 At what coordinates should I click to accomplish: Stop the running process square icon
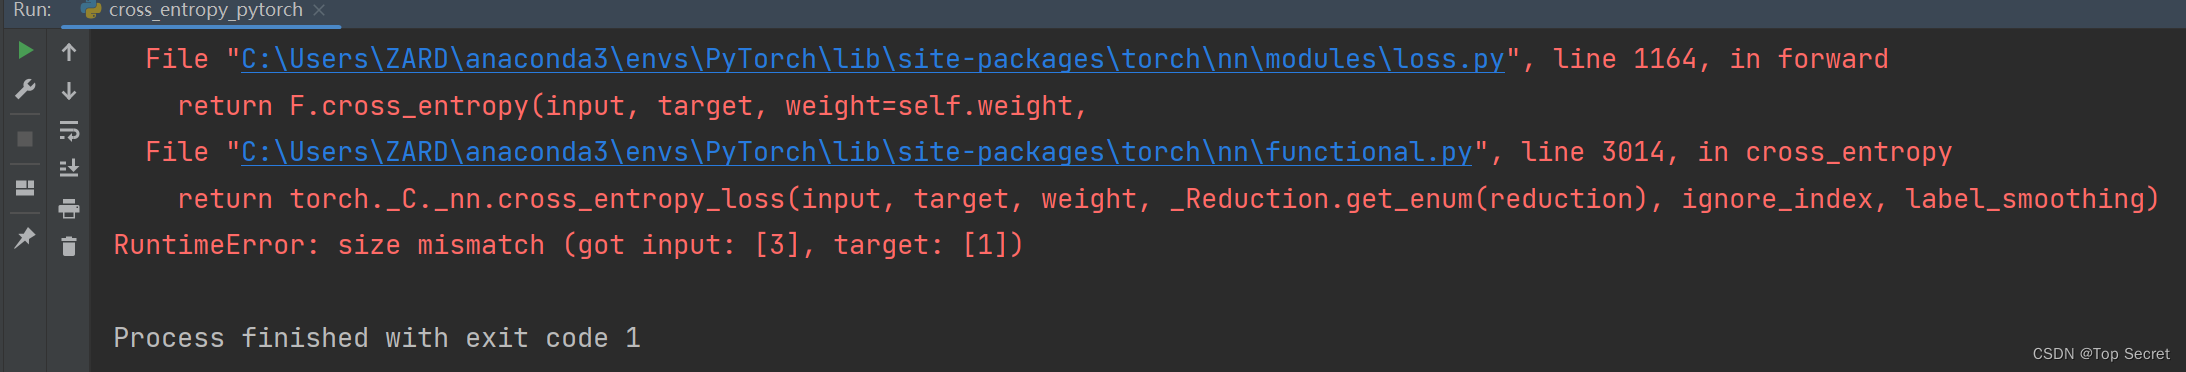[x=26, y=139]
